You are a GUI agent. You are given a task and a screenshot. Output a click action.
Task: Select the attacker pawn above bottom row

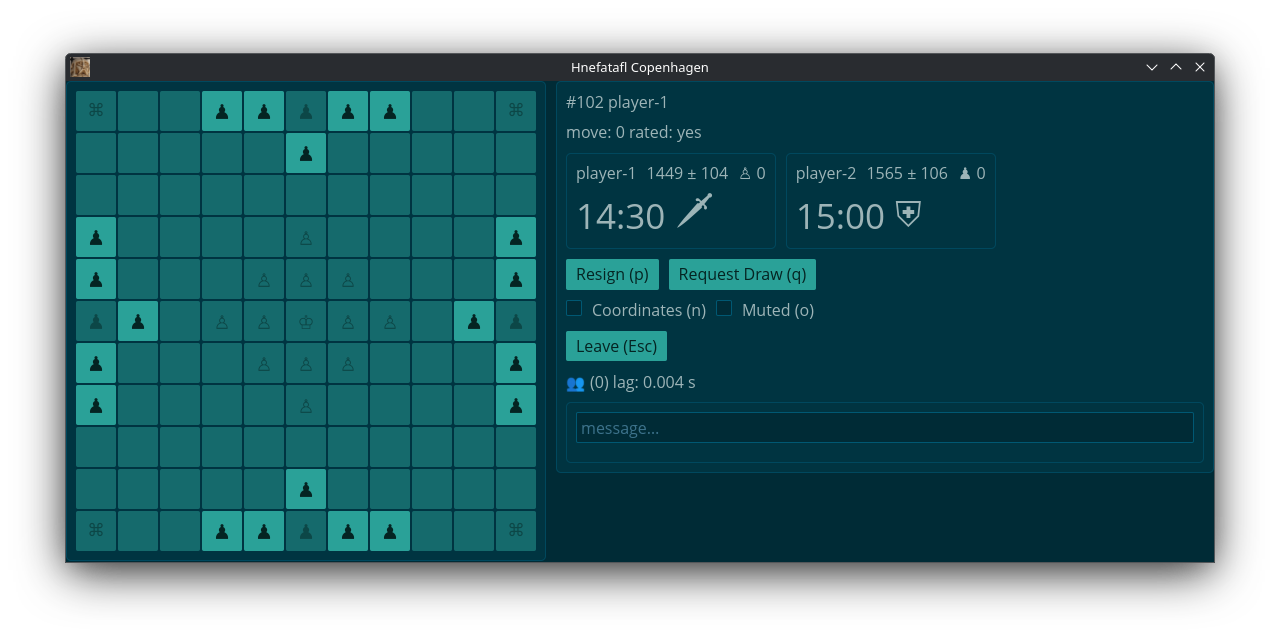click(x=306, y=490)
